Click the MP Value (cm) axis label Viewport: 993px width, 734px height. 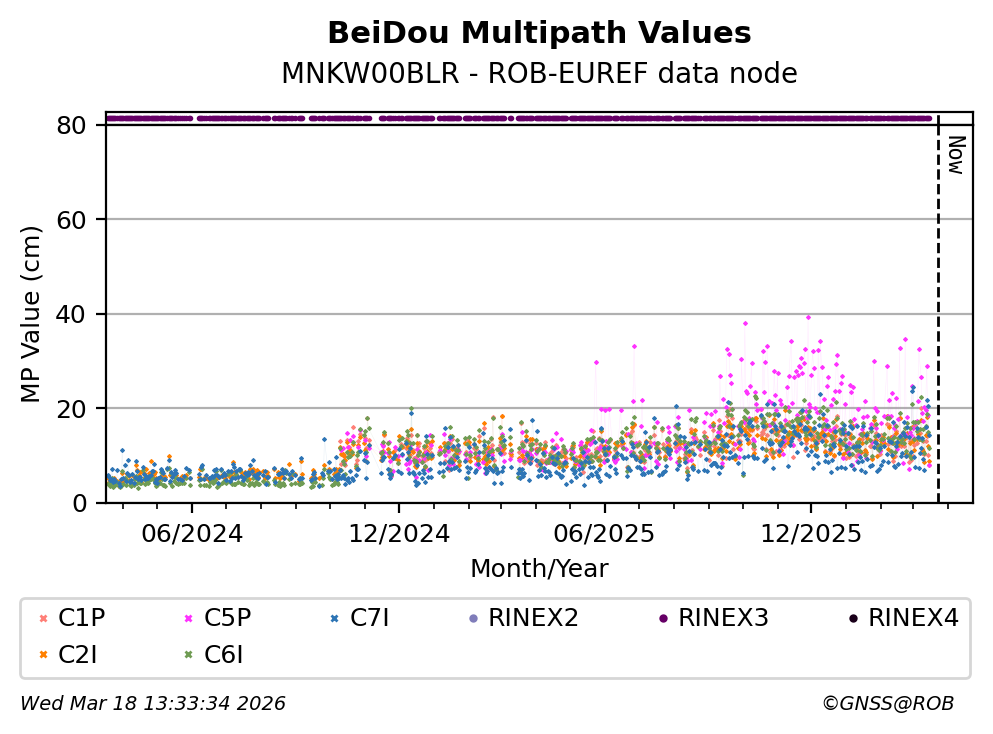point(32,314)
